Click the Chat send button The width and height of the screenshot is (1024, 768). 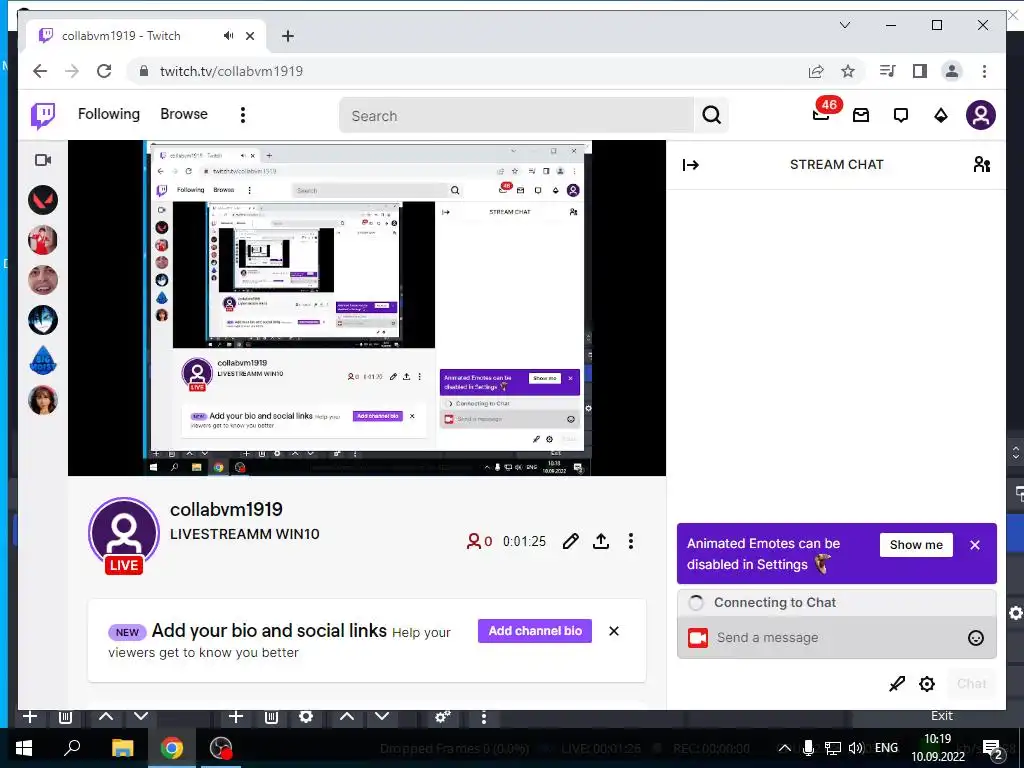click(971, 684)
